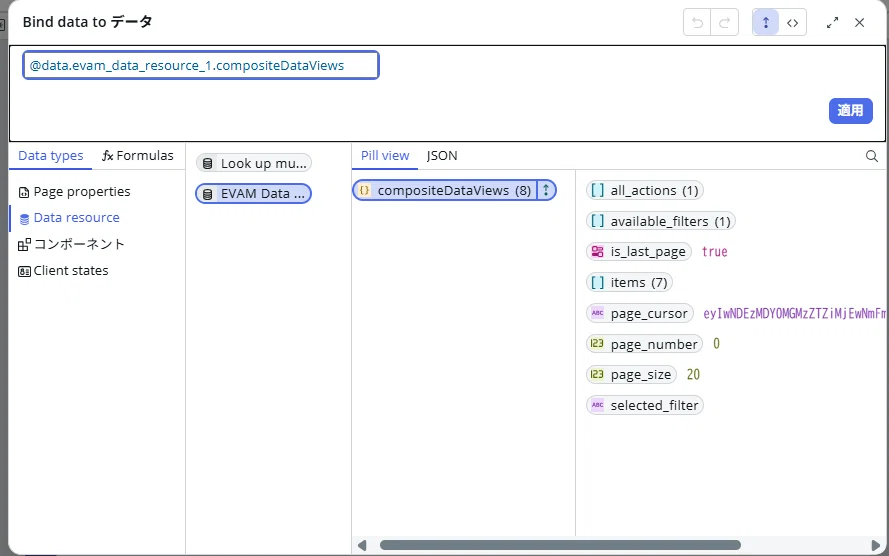The height and width of the screenshot is (556, 889).
Task: Choose the Look up mu... data resource pill
Action: click(254, 163)
